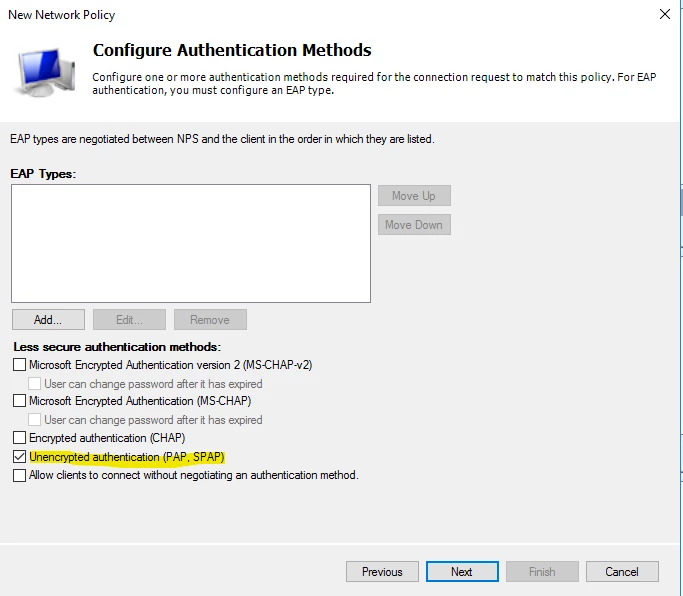This screenshot has height=596, width=683.
Task: Uncheck Unencrypted authentication (PAP, SPAP)
Action: coord(19,457)
